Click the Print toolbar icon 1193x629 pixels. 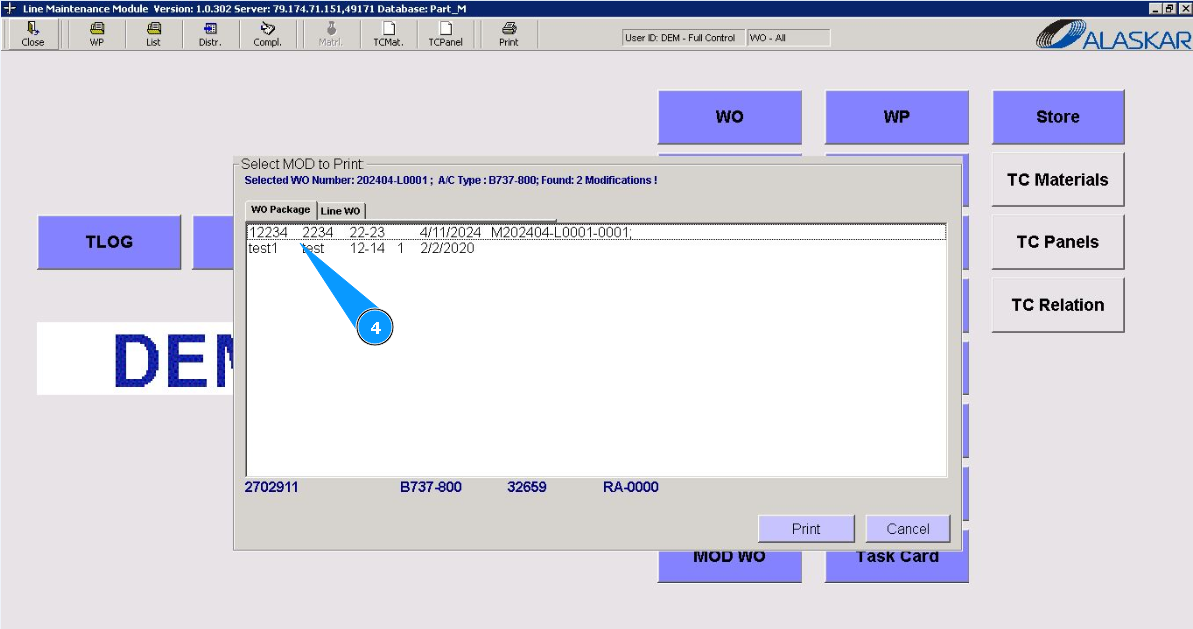click(509, 34)
